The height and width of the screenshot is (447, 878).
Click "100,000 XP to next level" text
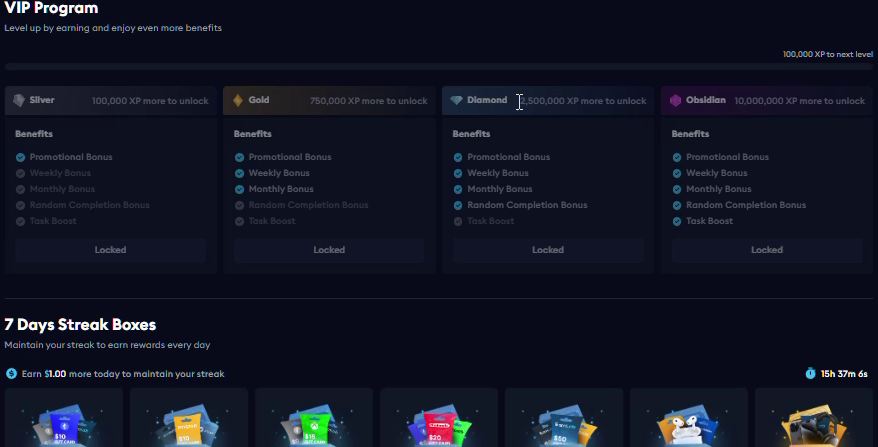click(x=828, y=54)
